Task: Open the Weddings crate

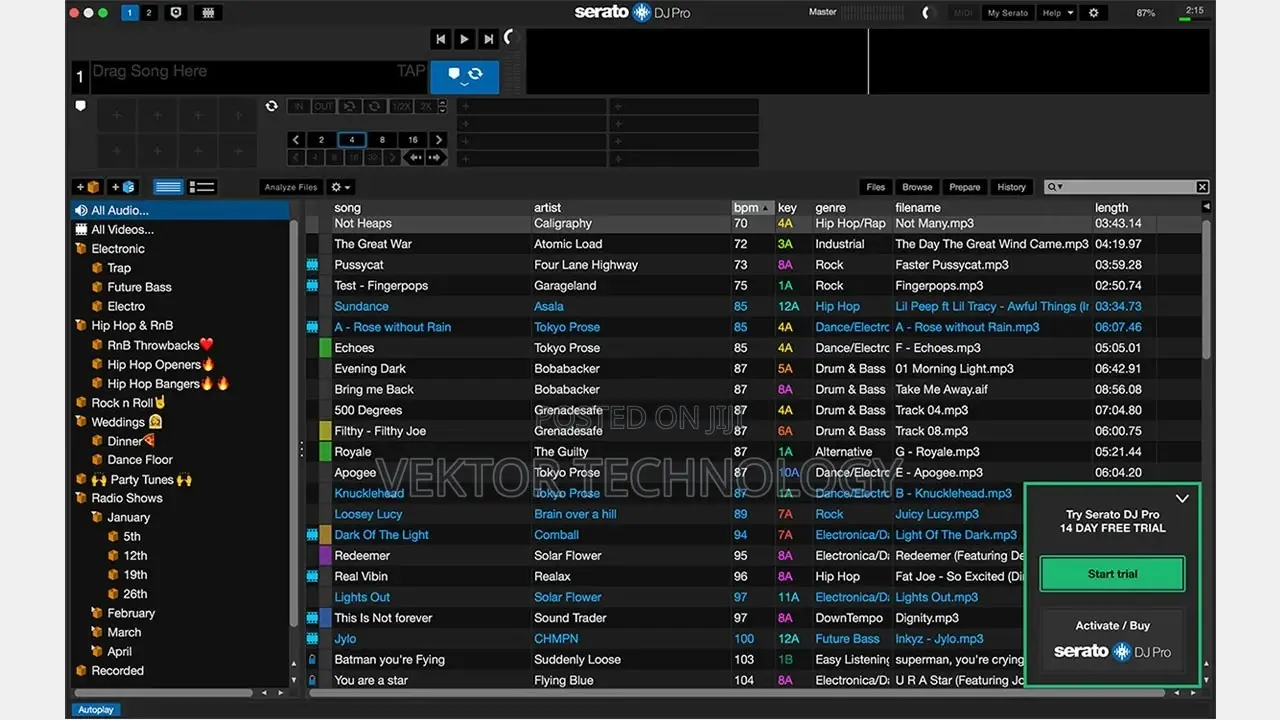Action: 118,422
